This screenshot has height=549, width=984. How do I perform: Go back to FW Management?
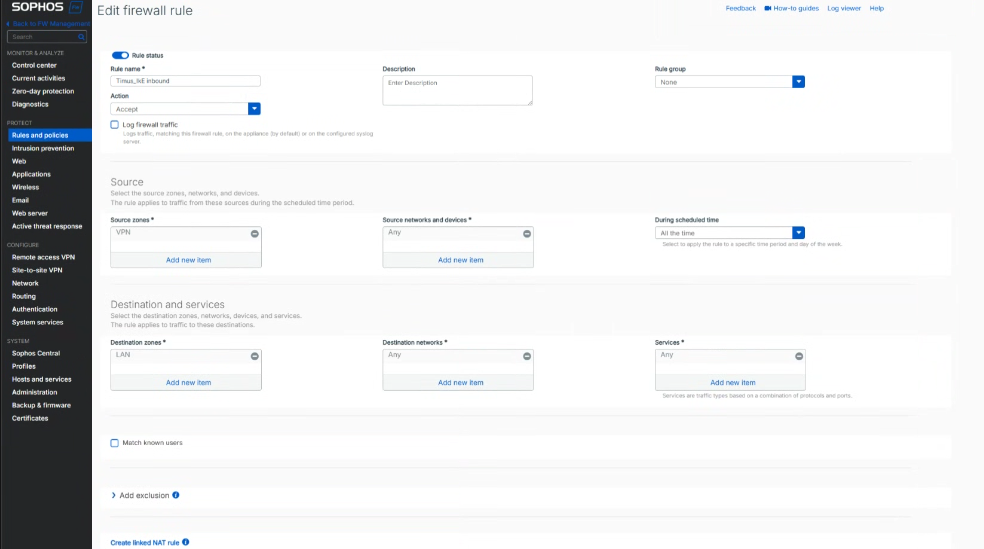pyautogui.click(x=50, y=24)
